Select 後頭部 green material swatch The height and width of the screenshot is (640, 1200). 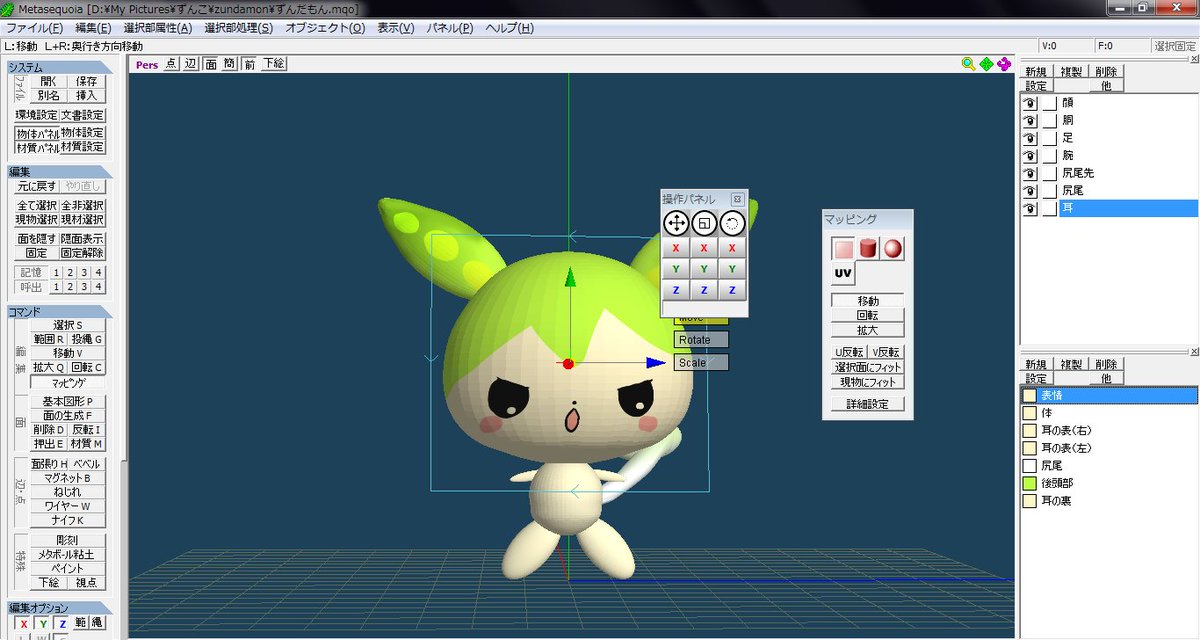1029,483
